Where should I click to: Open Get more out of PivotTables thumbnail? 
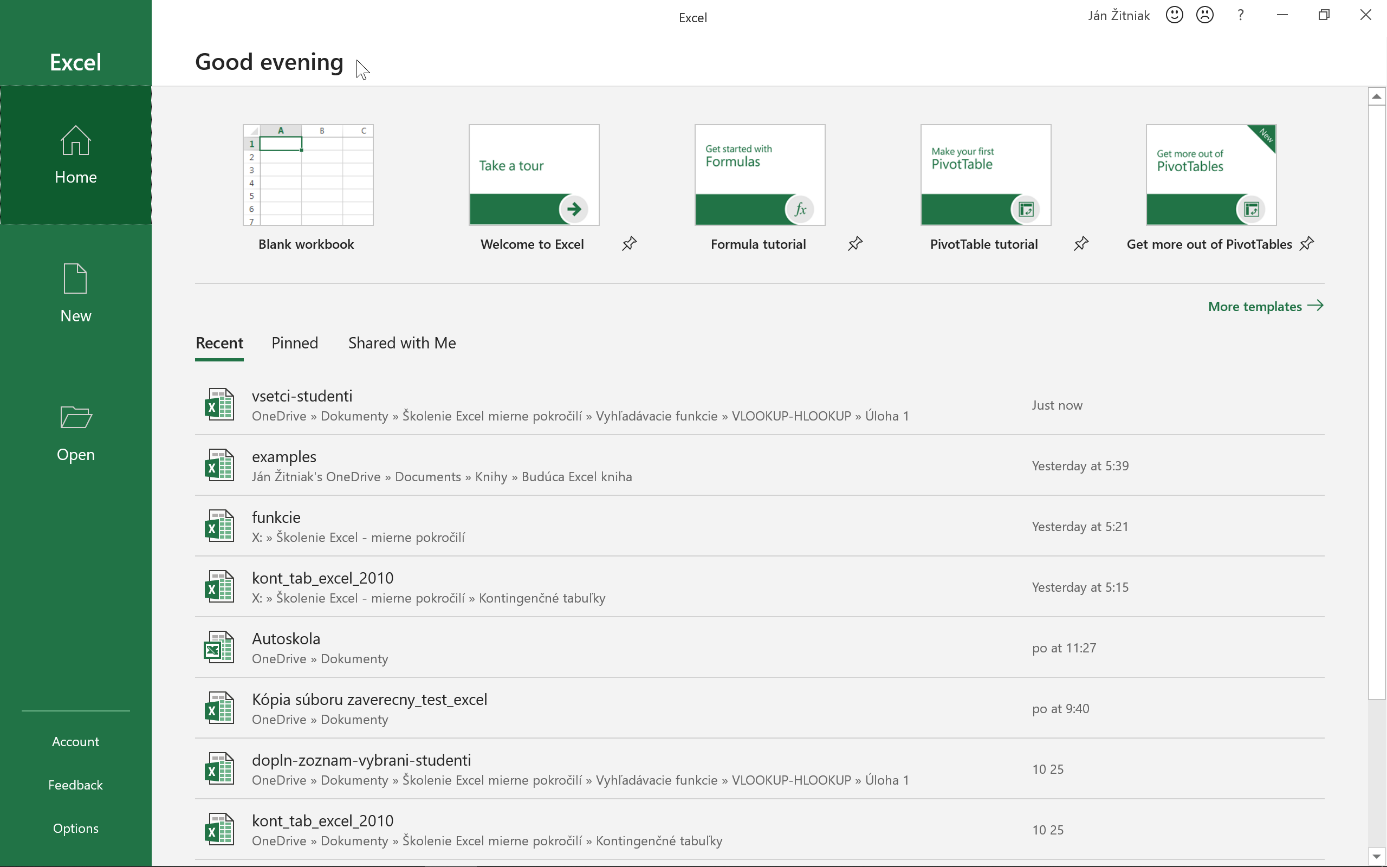(1211, 175)
